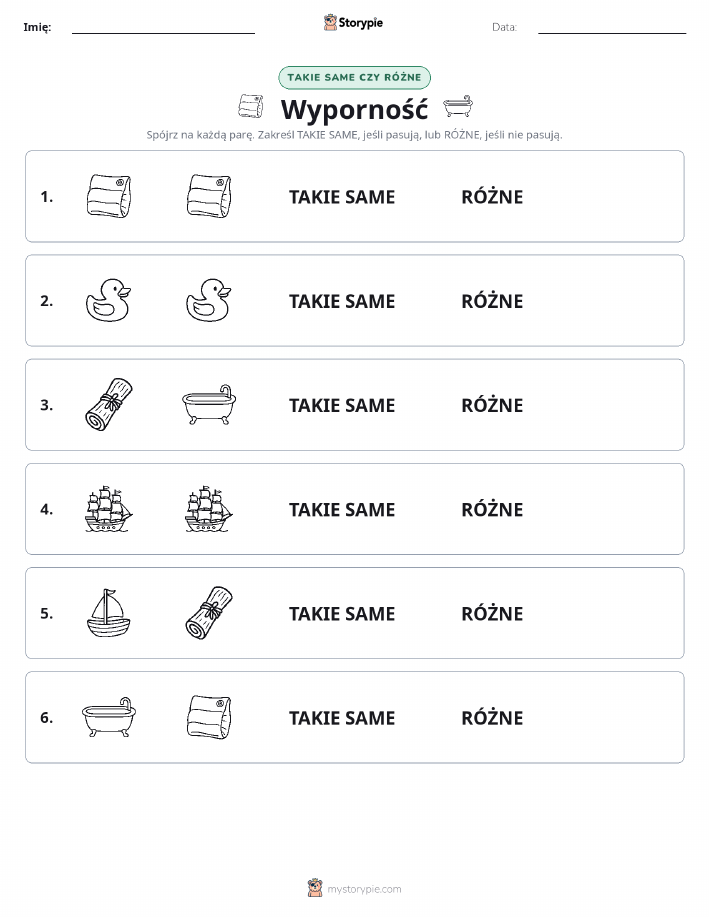Image resolution: width=709 pixels, height=917 pixels.
Task: Click the bathtub icon in row 3
Action: coord(209,404)
